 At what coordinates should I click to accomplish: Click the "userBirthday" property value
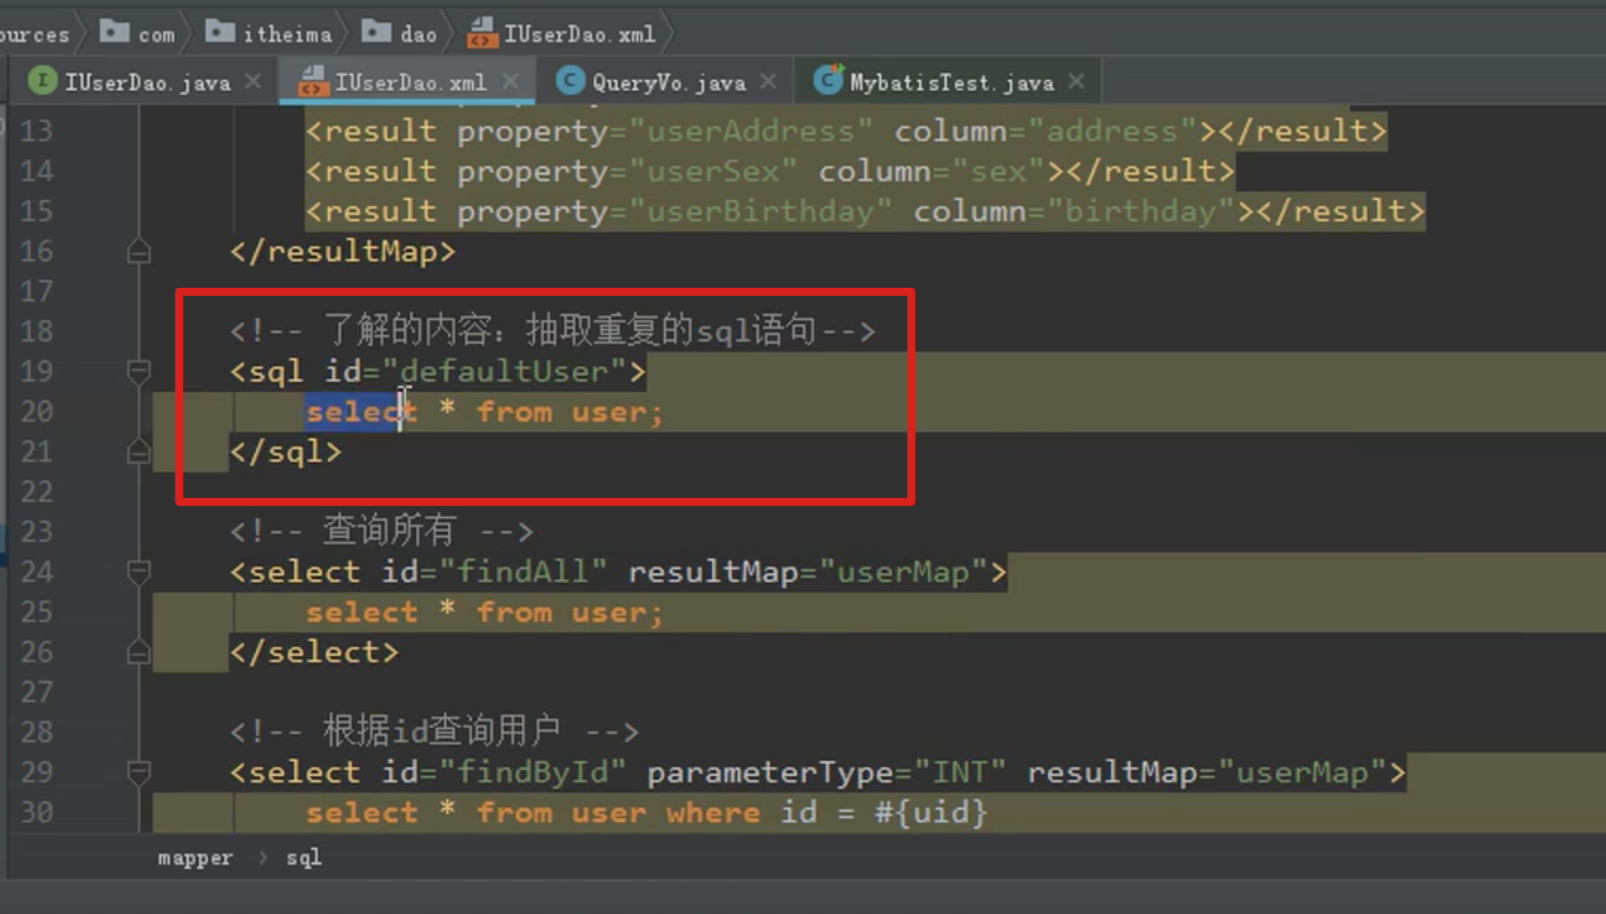(760, 211)
